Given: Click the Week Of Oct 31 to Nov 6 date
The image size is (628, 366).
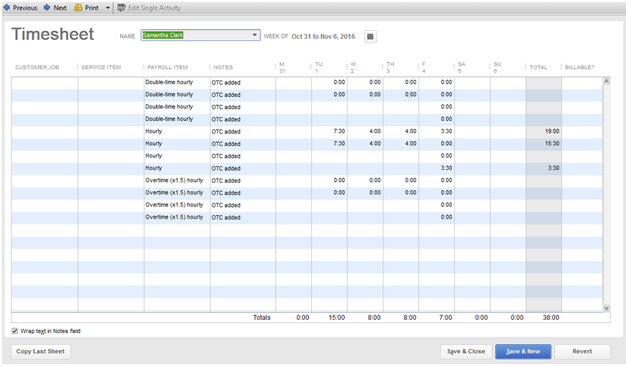Looking at the screenshot, I should (x=323, y=36).
